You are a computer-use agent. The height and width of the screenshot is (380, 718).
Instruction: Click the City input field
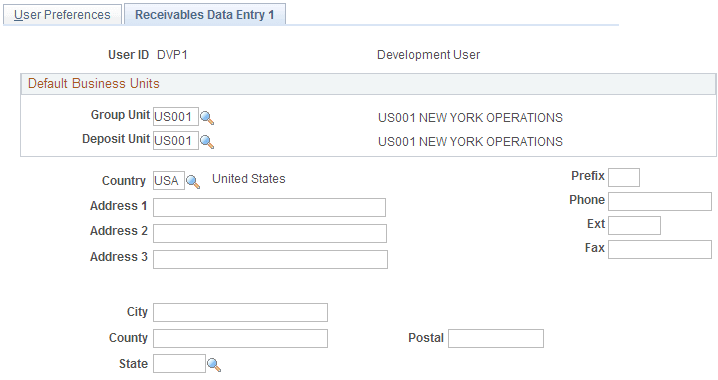tap(240, 312)
